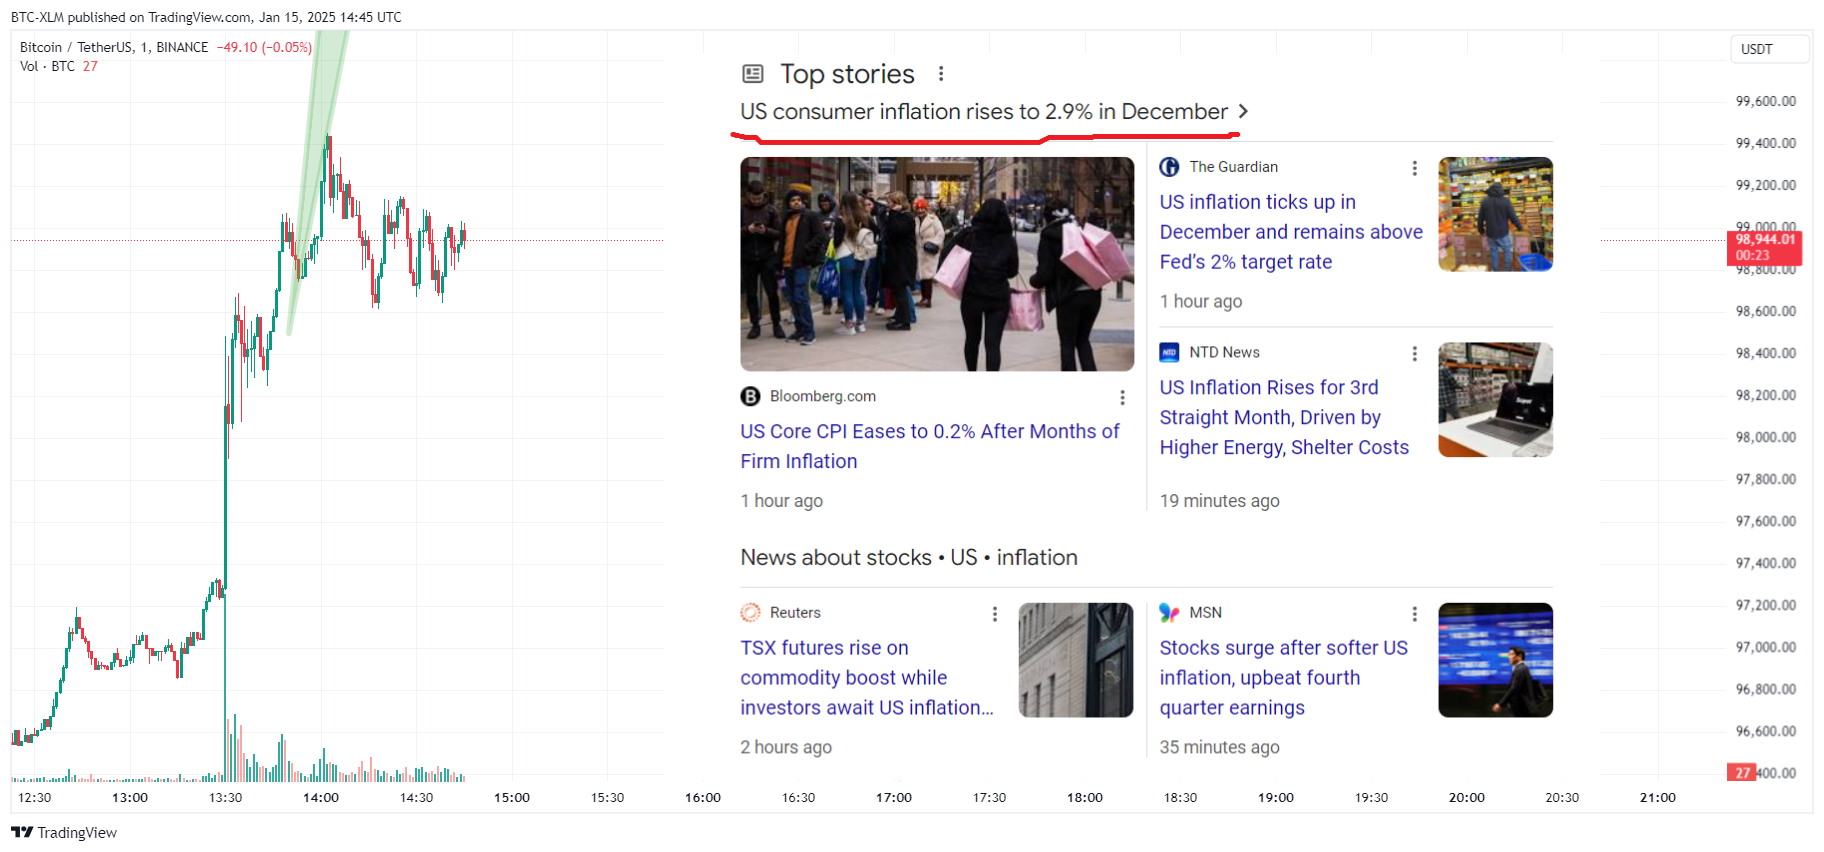Click the MSN logo icon

point(1169,612)
